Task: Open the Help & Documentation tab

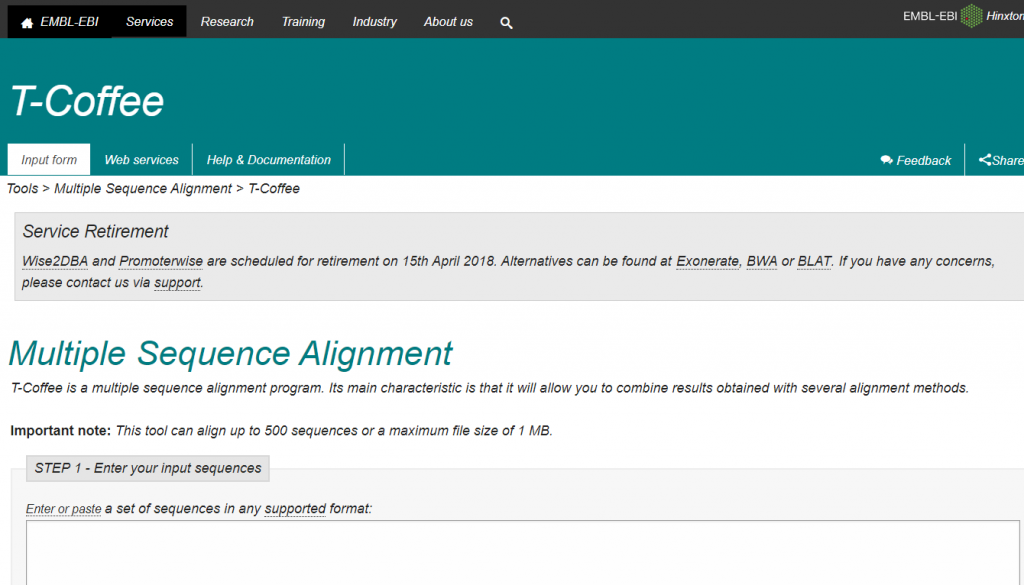Action: pos(268,159)
